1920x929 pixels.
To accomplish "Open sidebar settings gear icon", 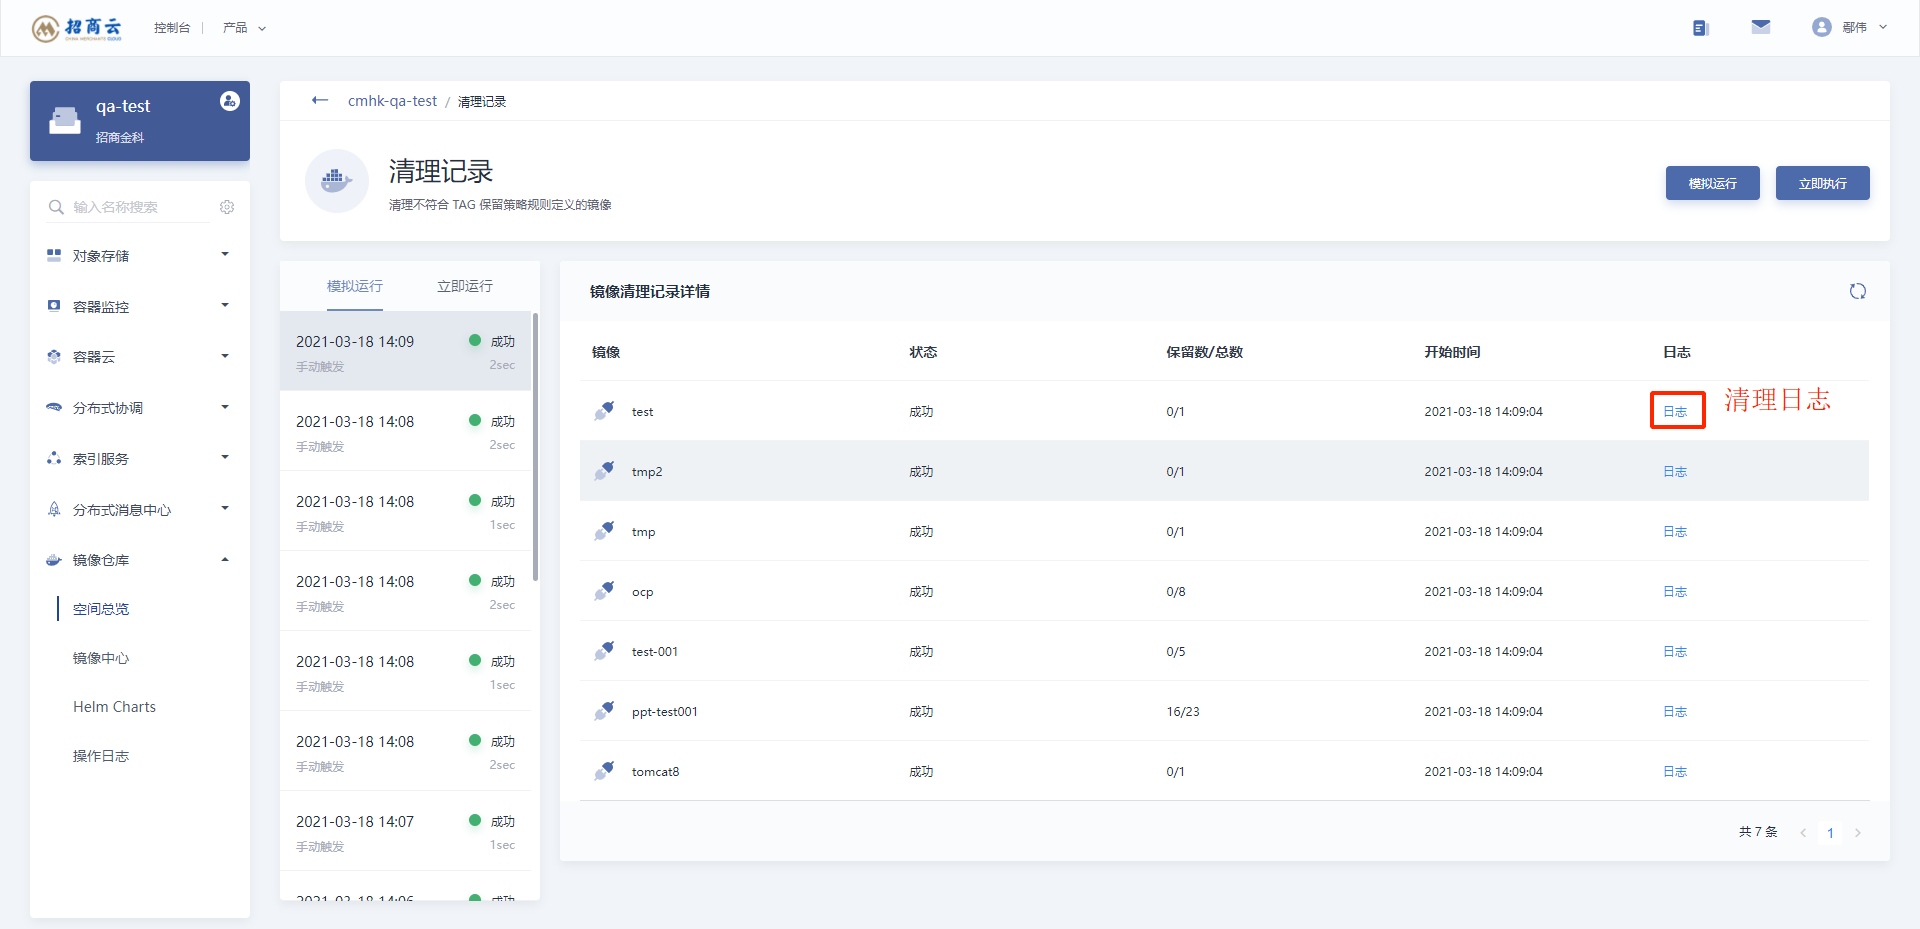I will pyautogui.click(x=227, y=207).
